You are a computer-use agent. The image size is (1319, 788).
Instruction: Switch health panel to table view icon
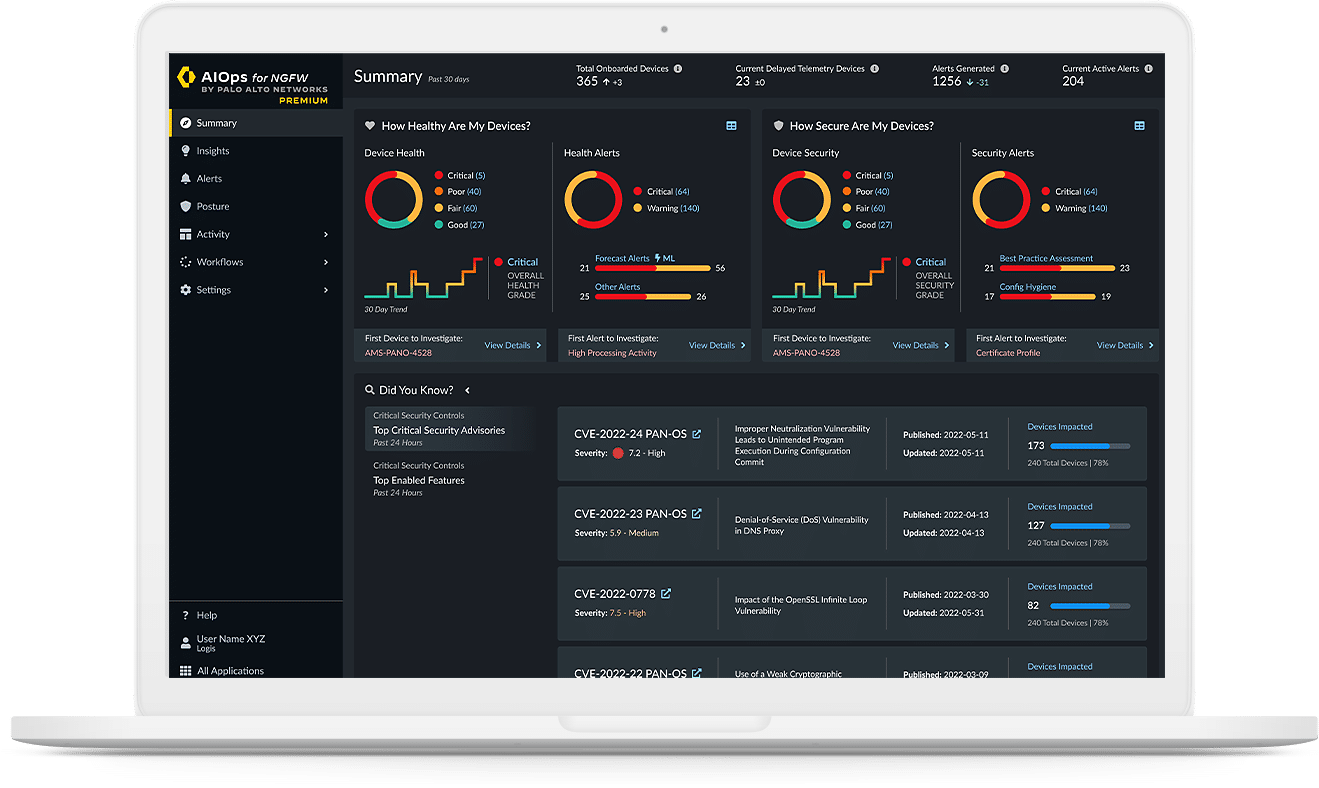pos(731,126)
